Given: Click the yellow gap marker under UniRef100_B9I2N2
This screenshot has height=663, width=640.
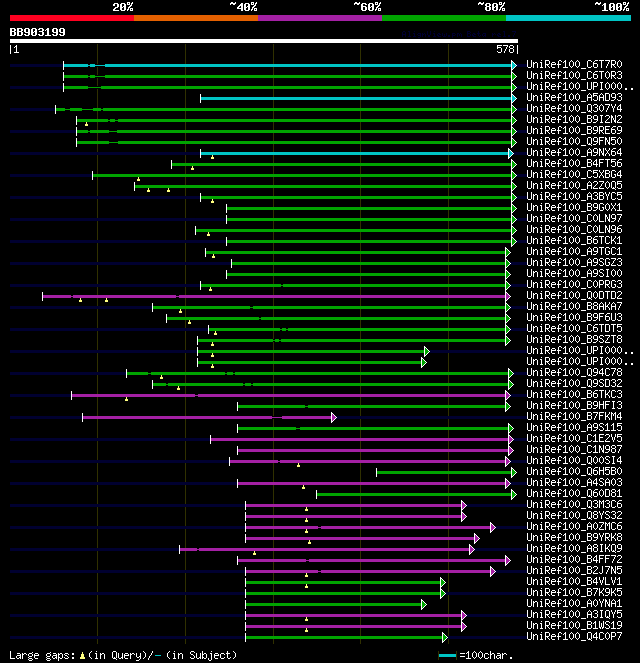Looking at the screenshot, I should tap(86, 124).
